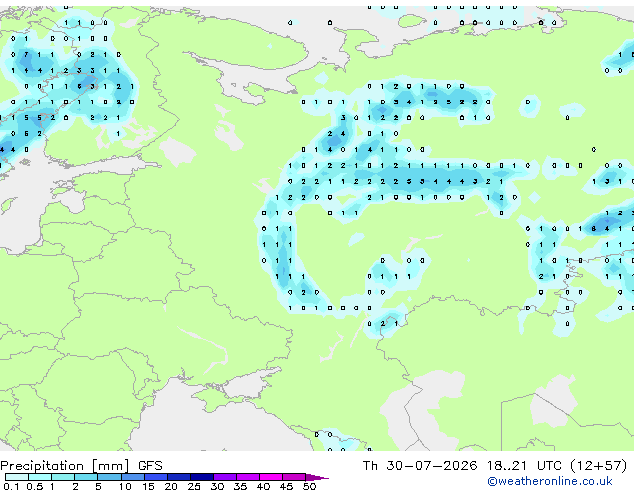Click the '20' legend scale value
Screen dimensions: 634x490
click(x=171, y=486)
